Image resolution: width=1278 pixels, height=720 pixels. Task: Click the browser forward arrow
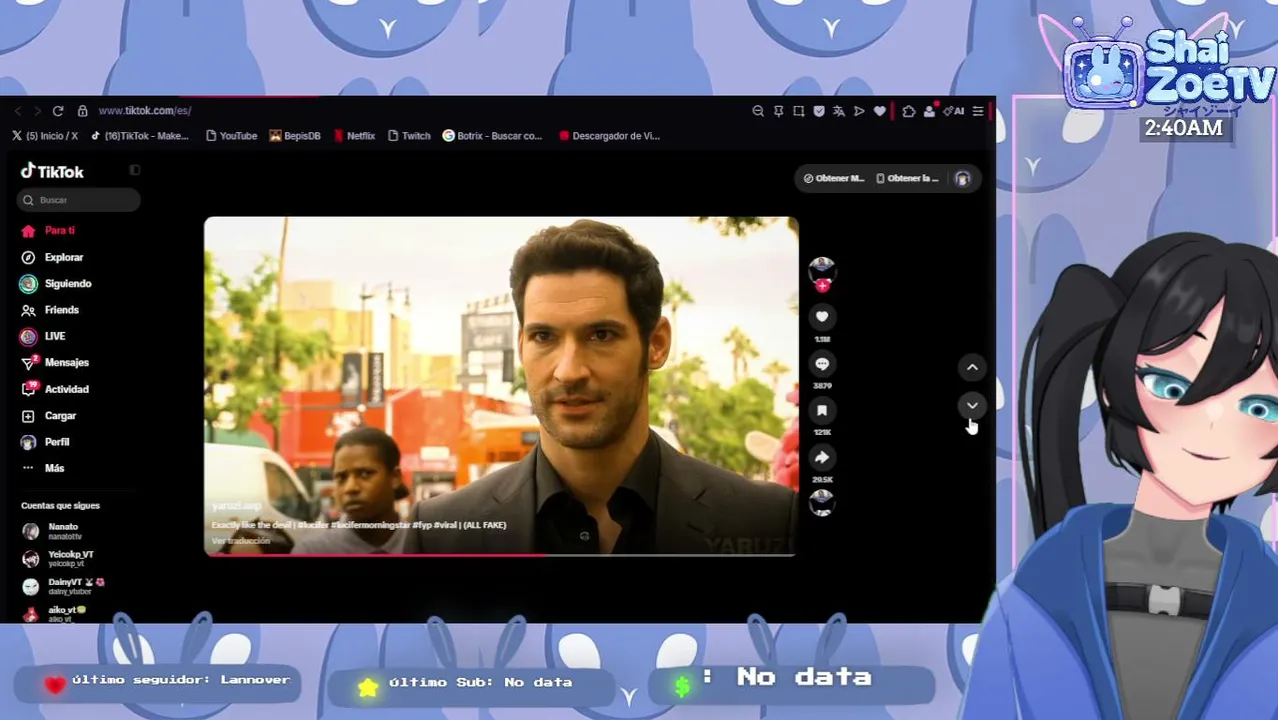pyautogui.click(x=37, y=111)
